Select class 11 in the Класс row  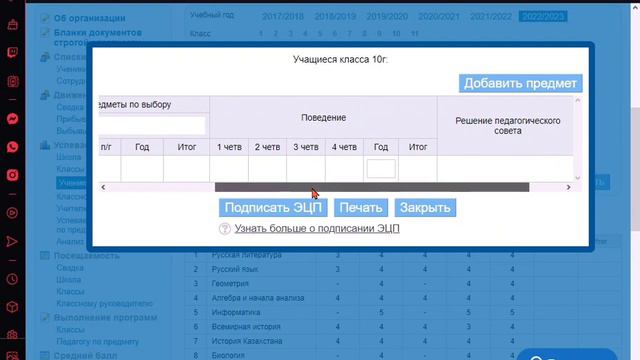(x=415, y=33)
